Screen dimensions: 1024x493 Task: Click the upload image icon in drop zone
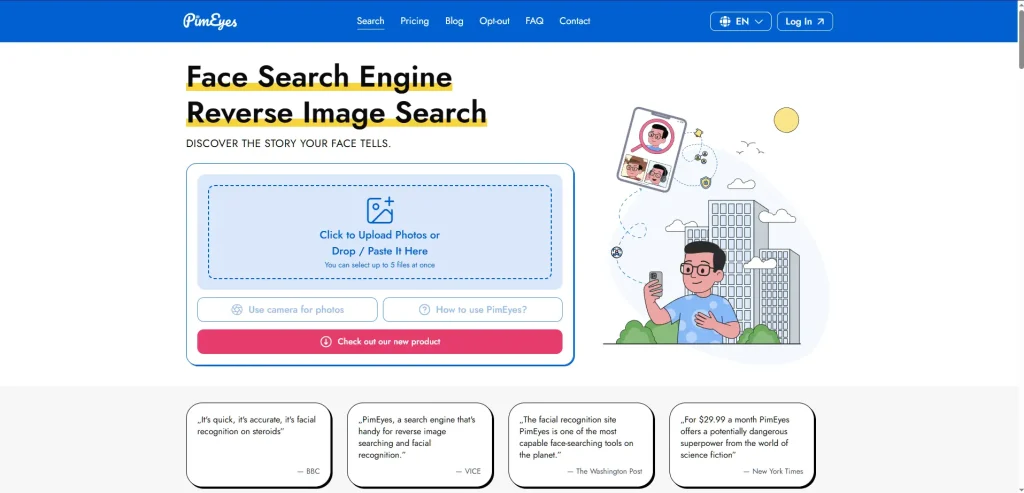pos(380,210)
